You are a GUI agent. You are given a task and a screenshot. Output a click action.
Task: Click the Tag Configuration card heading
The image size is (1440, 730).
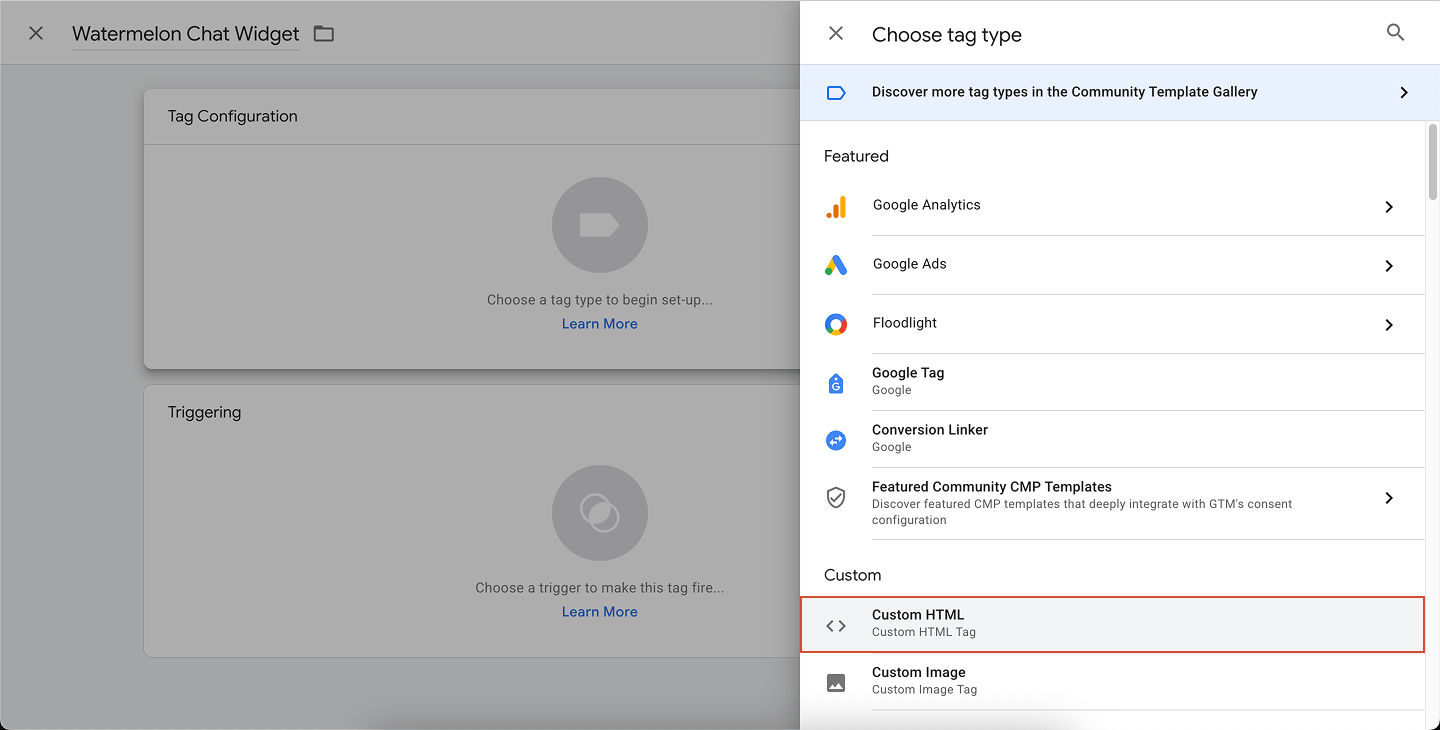[233, 116]
